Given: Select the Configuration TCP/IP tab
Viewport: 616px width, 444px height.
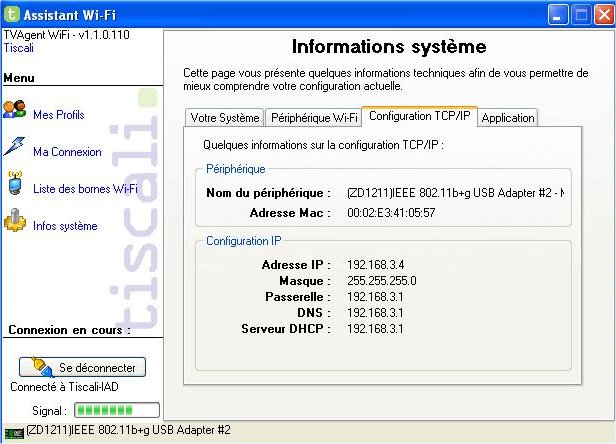Looking at the screenshot, I should click(x=420, y=116).
